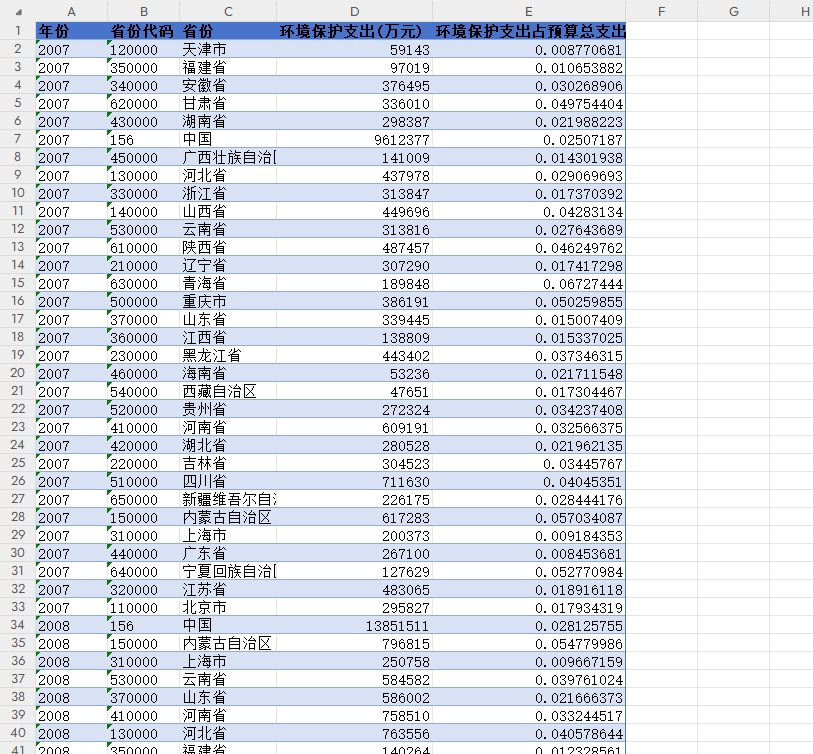
Task: Select cell containing 海南省
Action: point(228,373)
